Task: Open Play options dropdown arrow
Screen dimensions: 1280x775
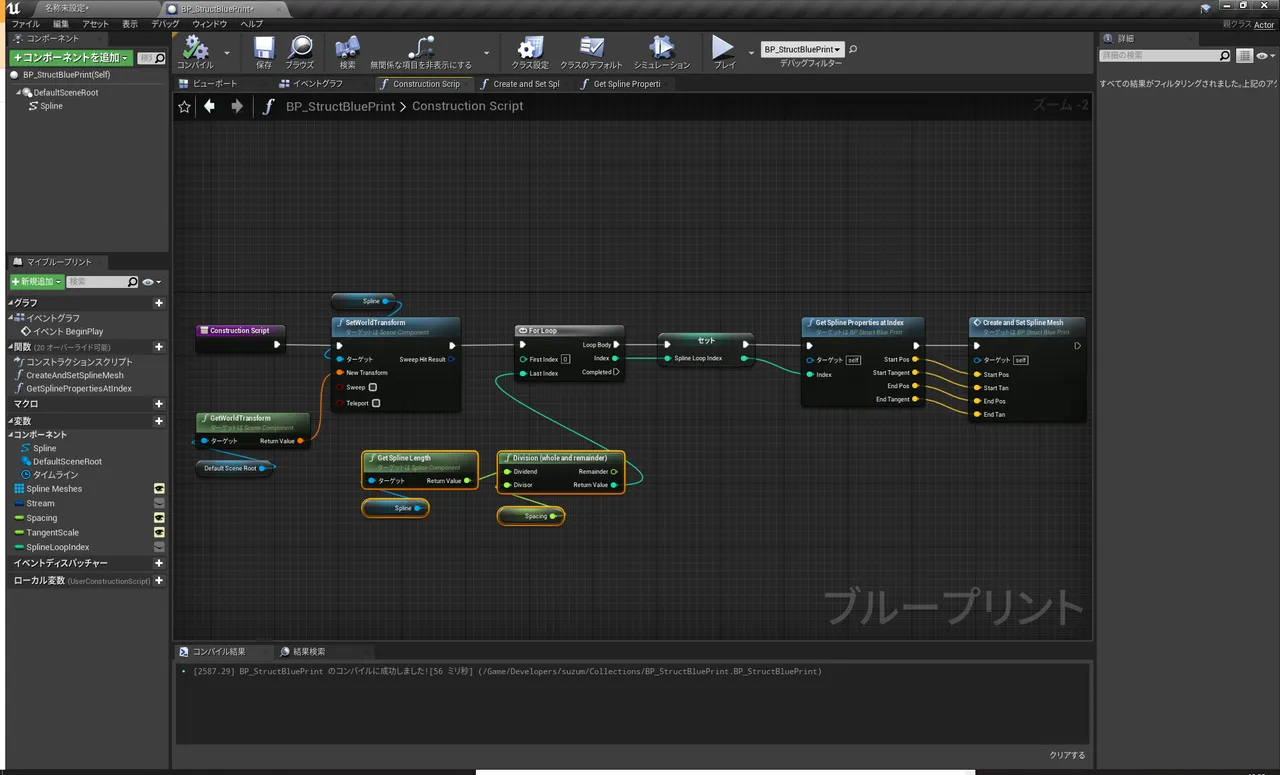Action: pyautogui.click(x=751, y=53)
